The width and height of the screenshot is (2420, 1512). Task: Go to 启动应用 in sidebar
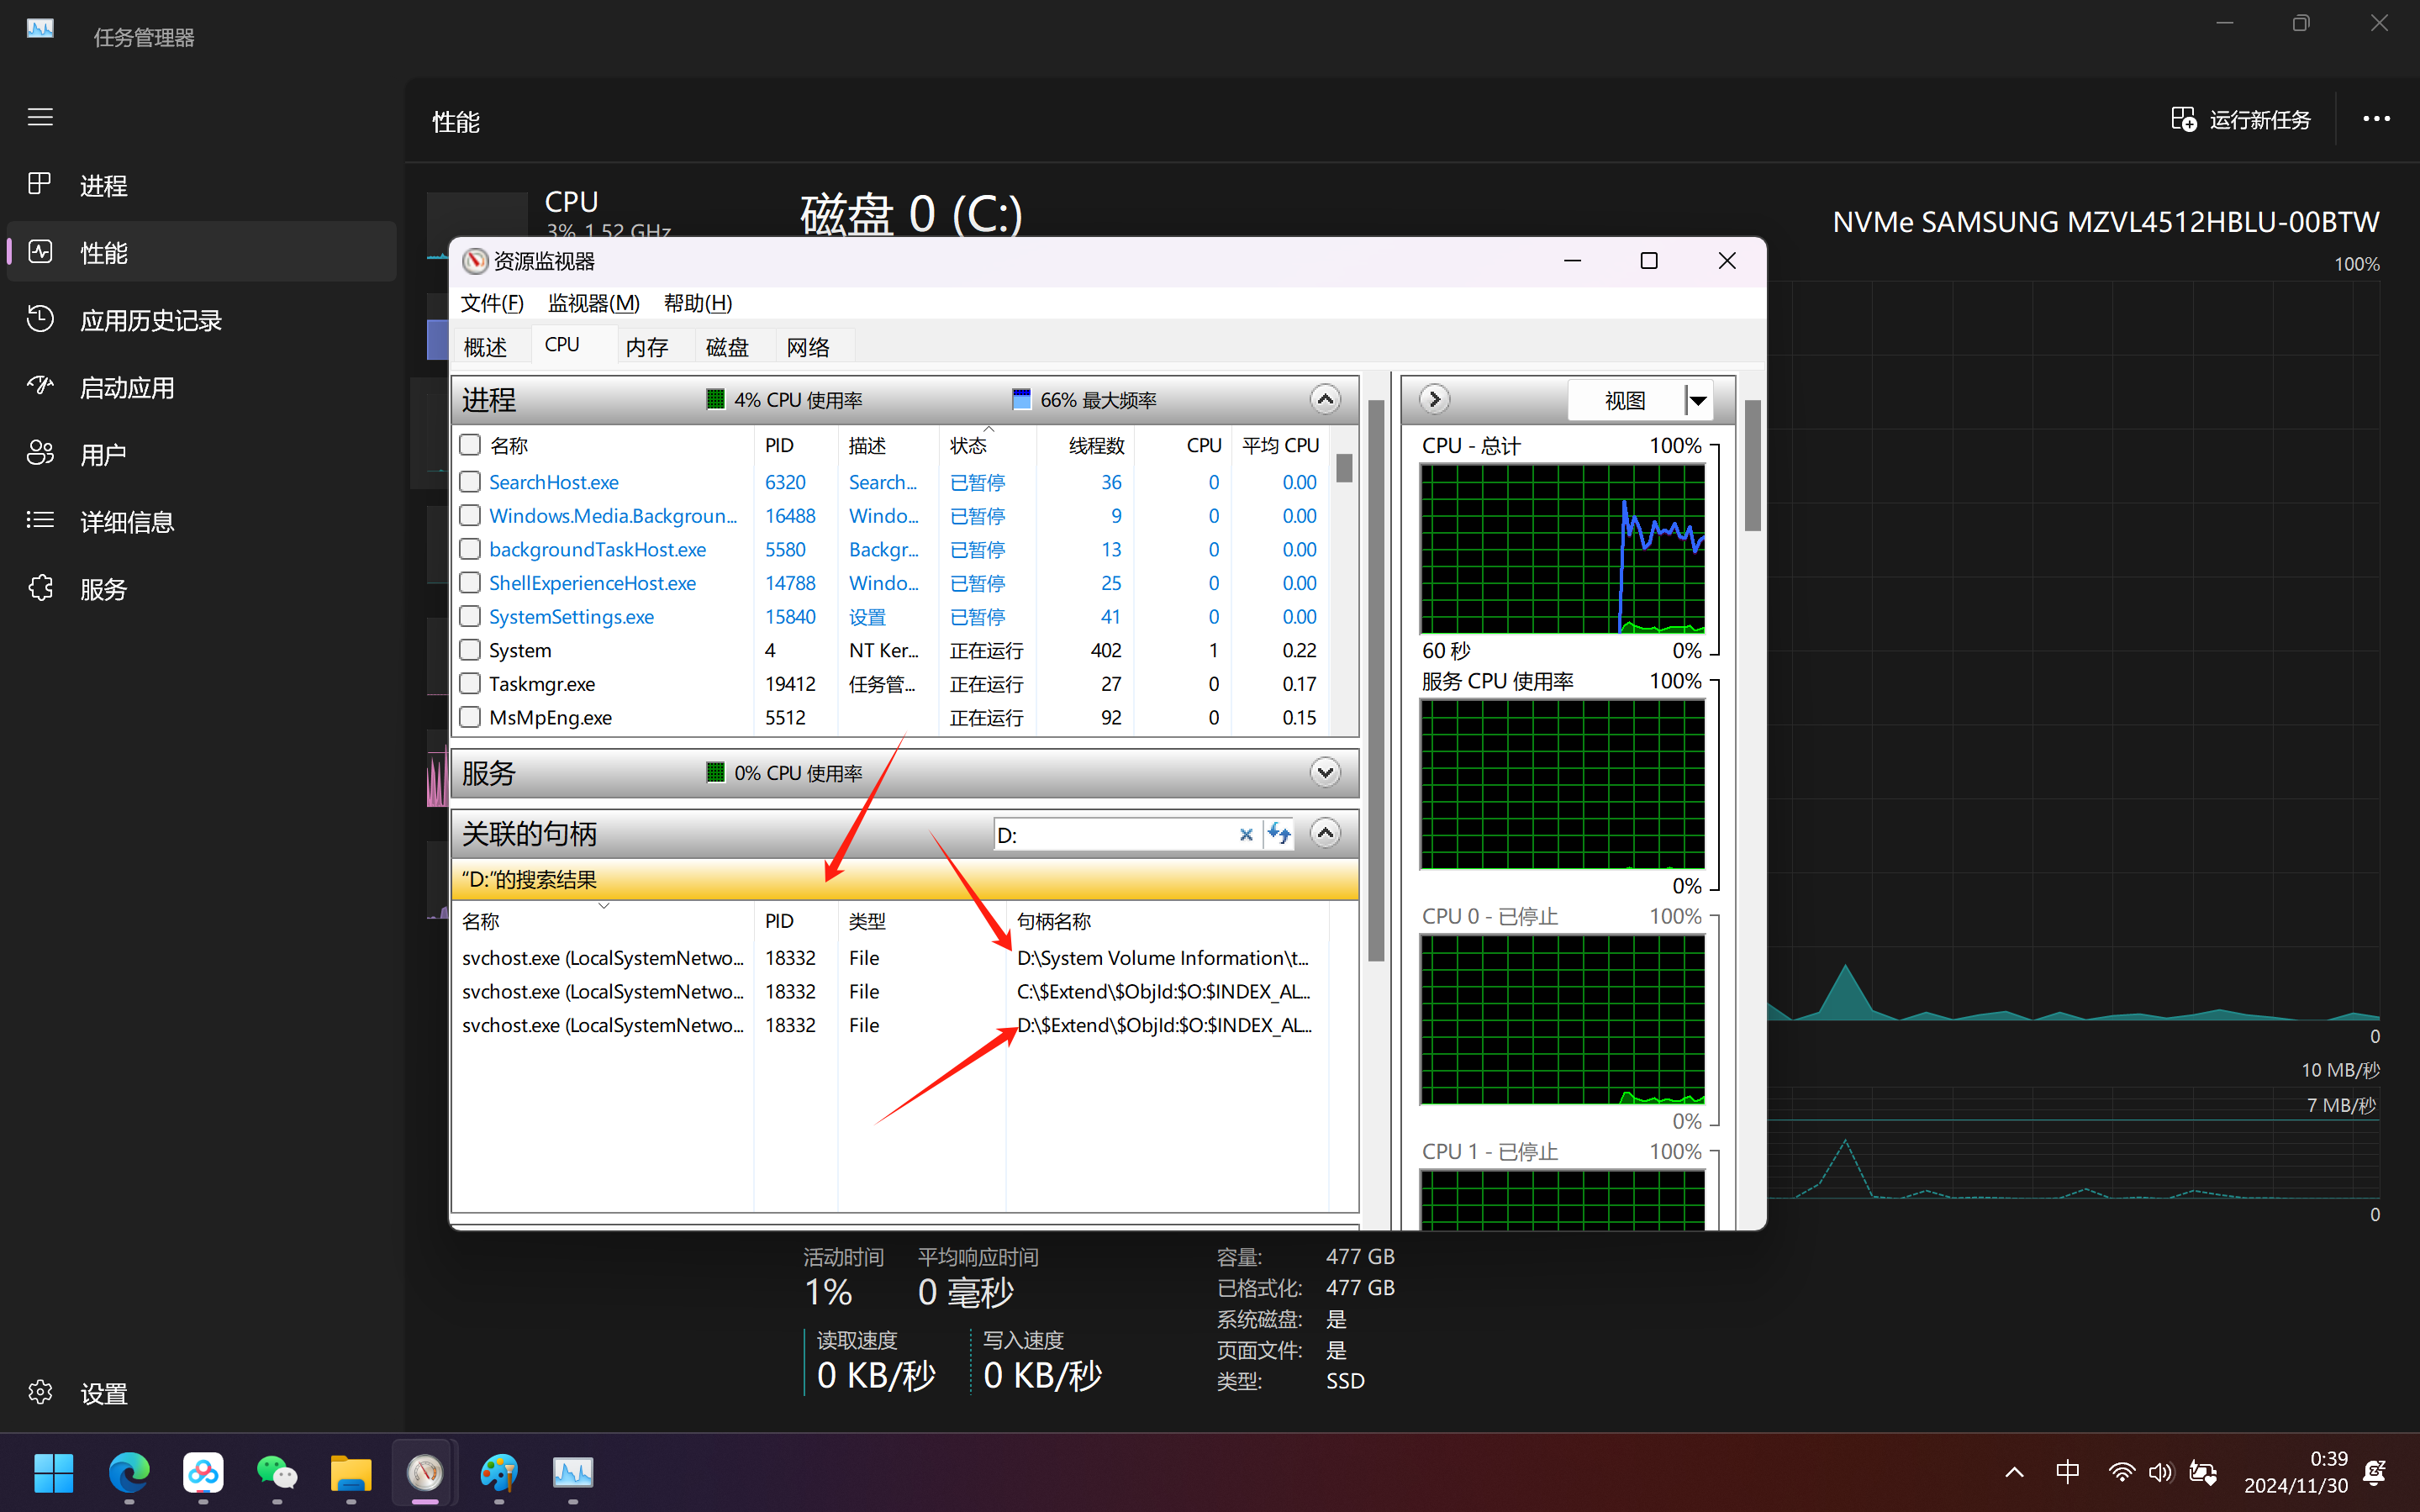click(x=127, y=388)
